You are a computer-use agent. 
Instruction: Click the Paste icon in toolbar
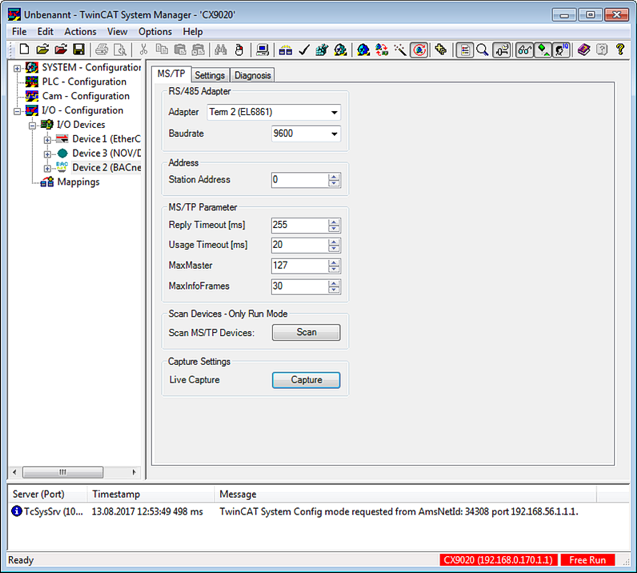pos(180,50)
